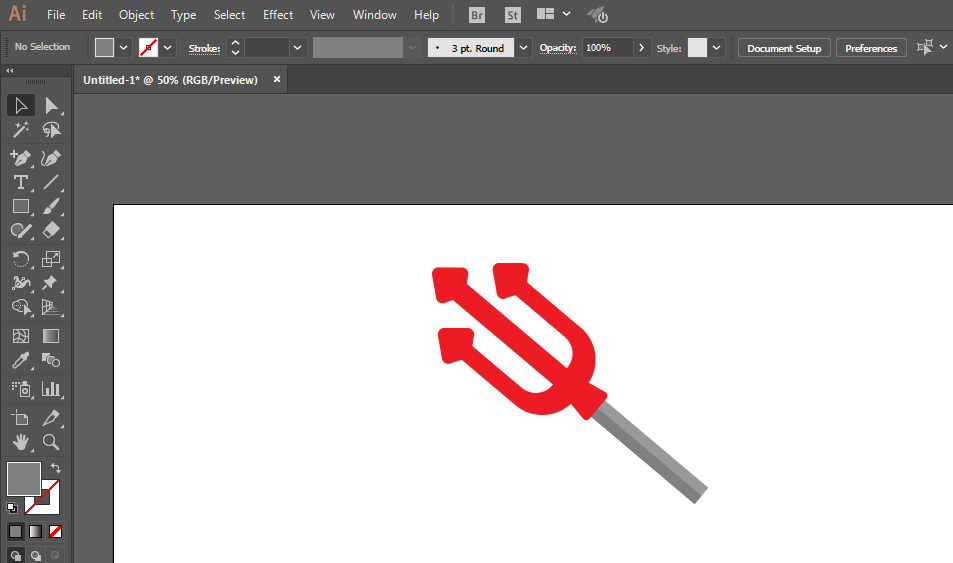The image size is (953, 563).
Task: Open the Window menu
Action: point(374,15)
